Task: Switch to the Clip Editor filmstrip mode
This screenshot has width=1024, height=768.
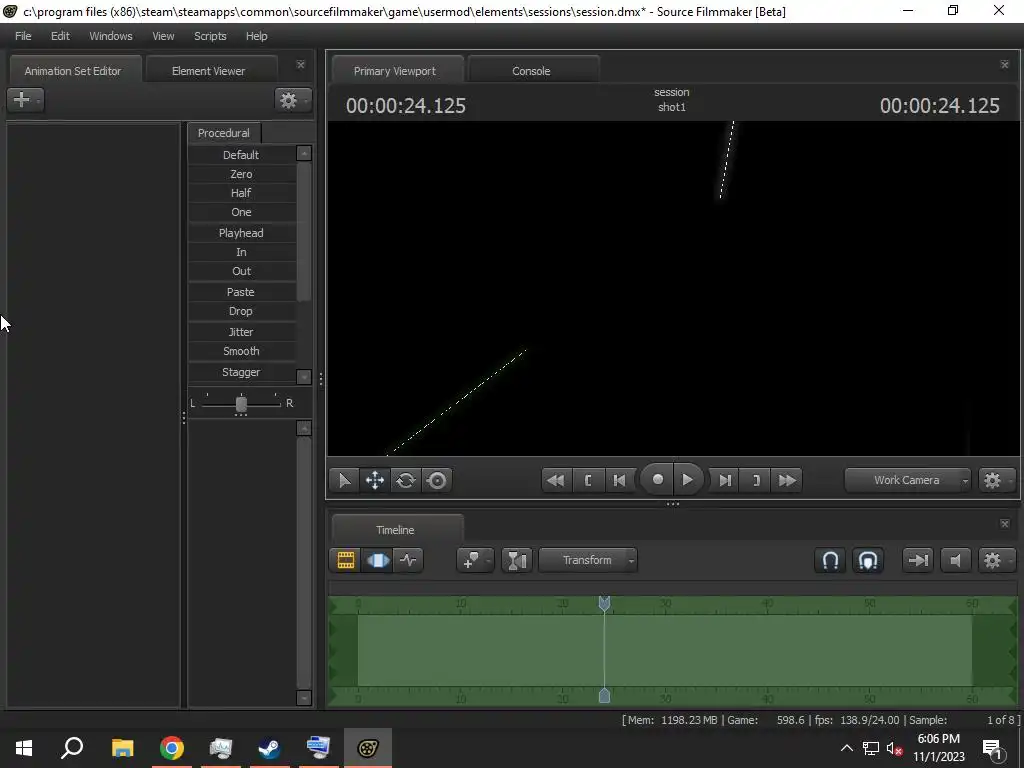Action: click(x=346, y=560)
